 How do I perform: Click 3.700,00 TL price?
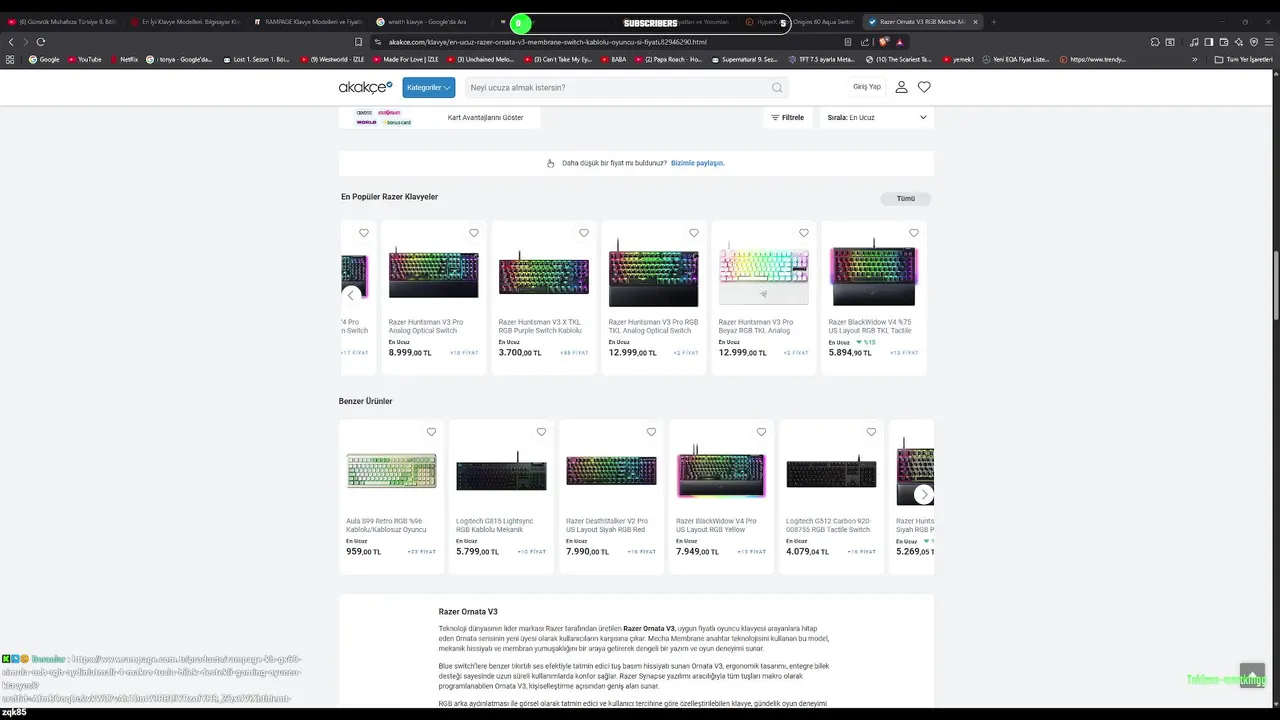(520, 352)
